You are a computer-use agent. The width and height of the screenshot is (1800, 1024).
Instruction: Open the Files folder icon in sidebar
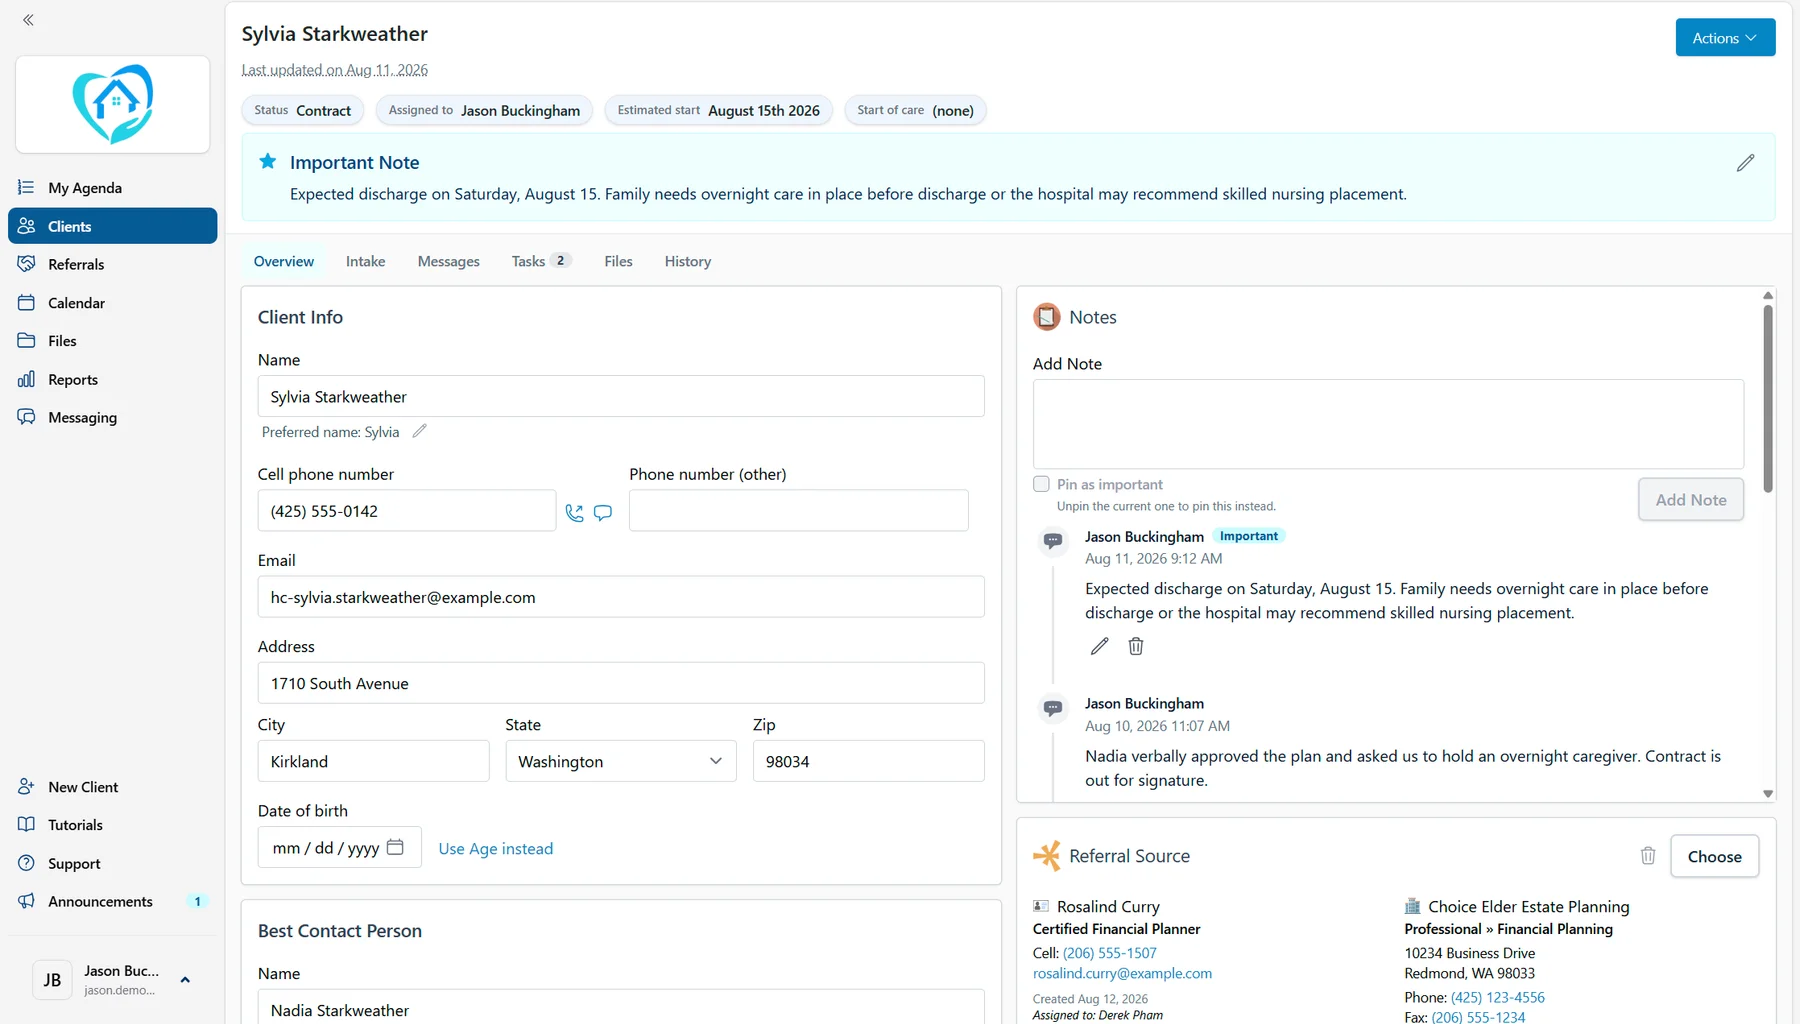tap(26, 340)
